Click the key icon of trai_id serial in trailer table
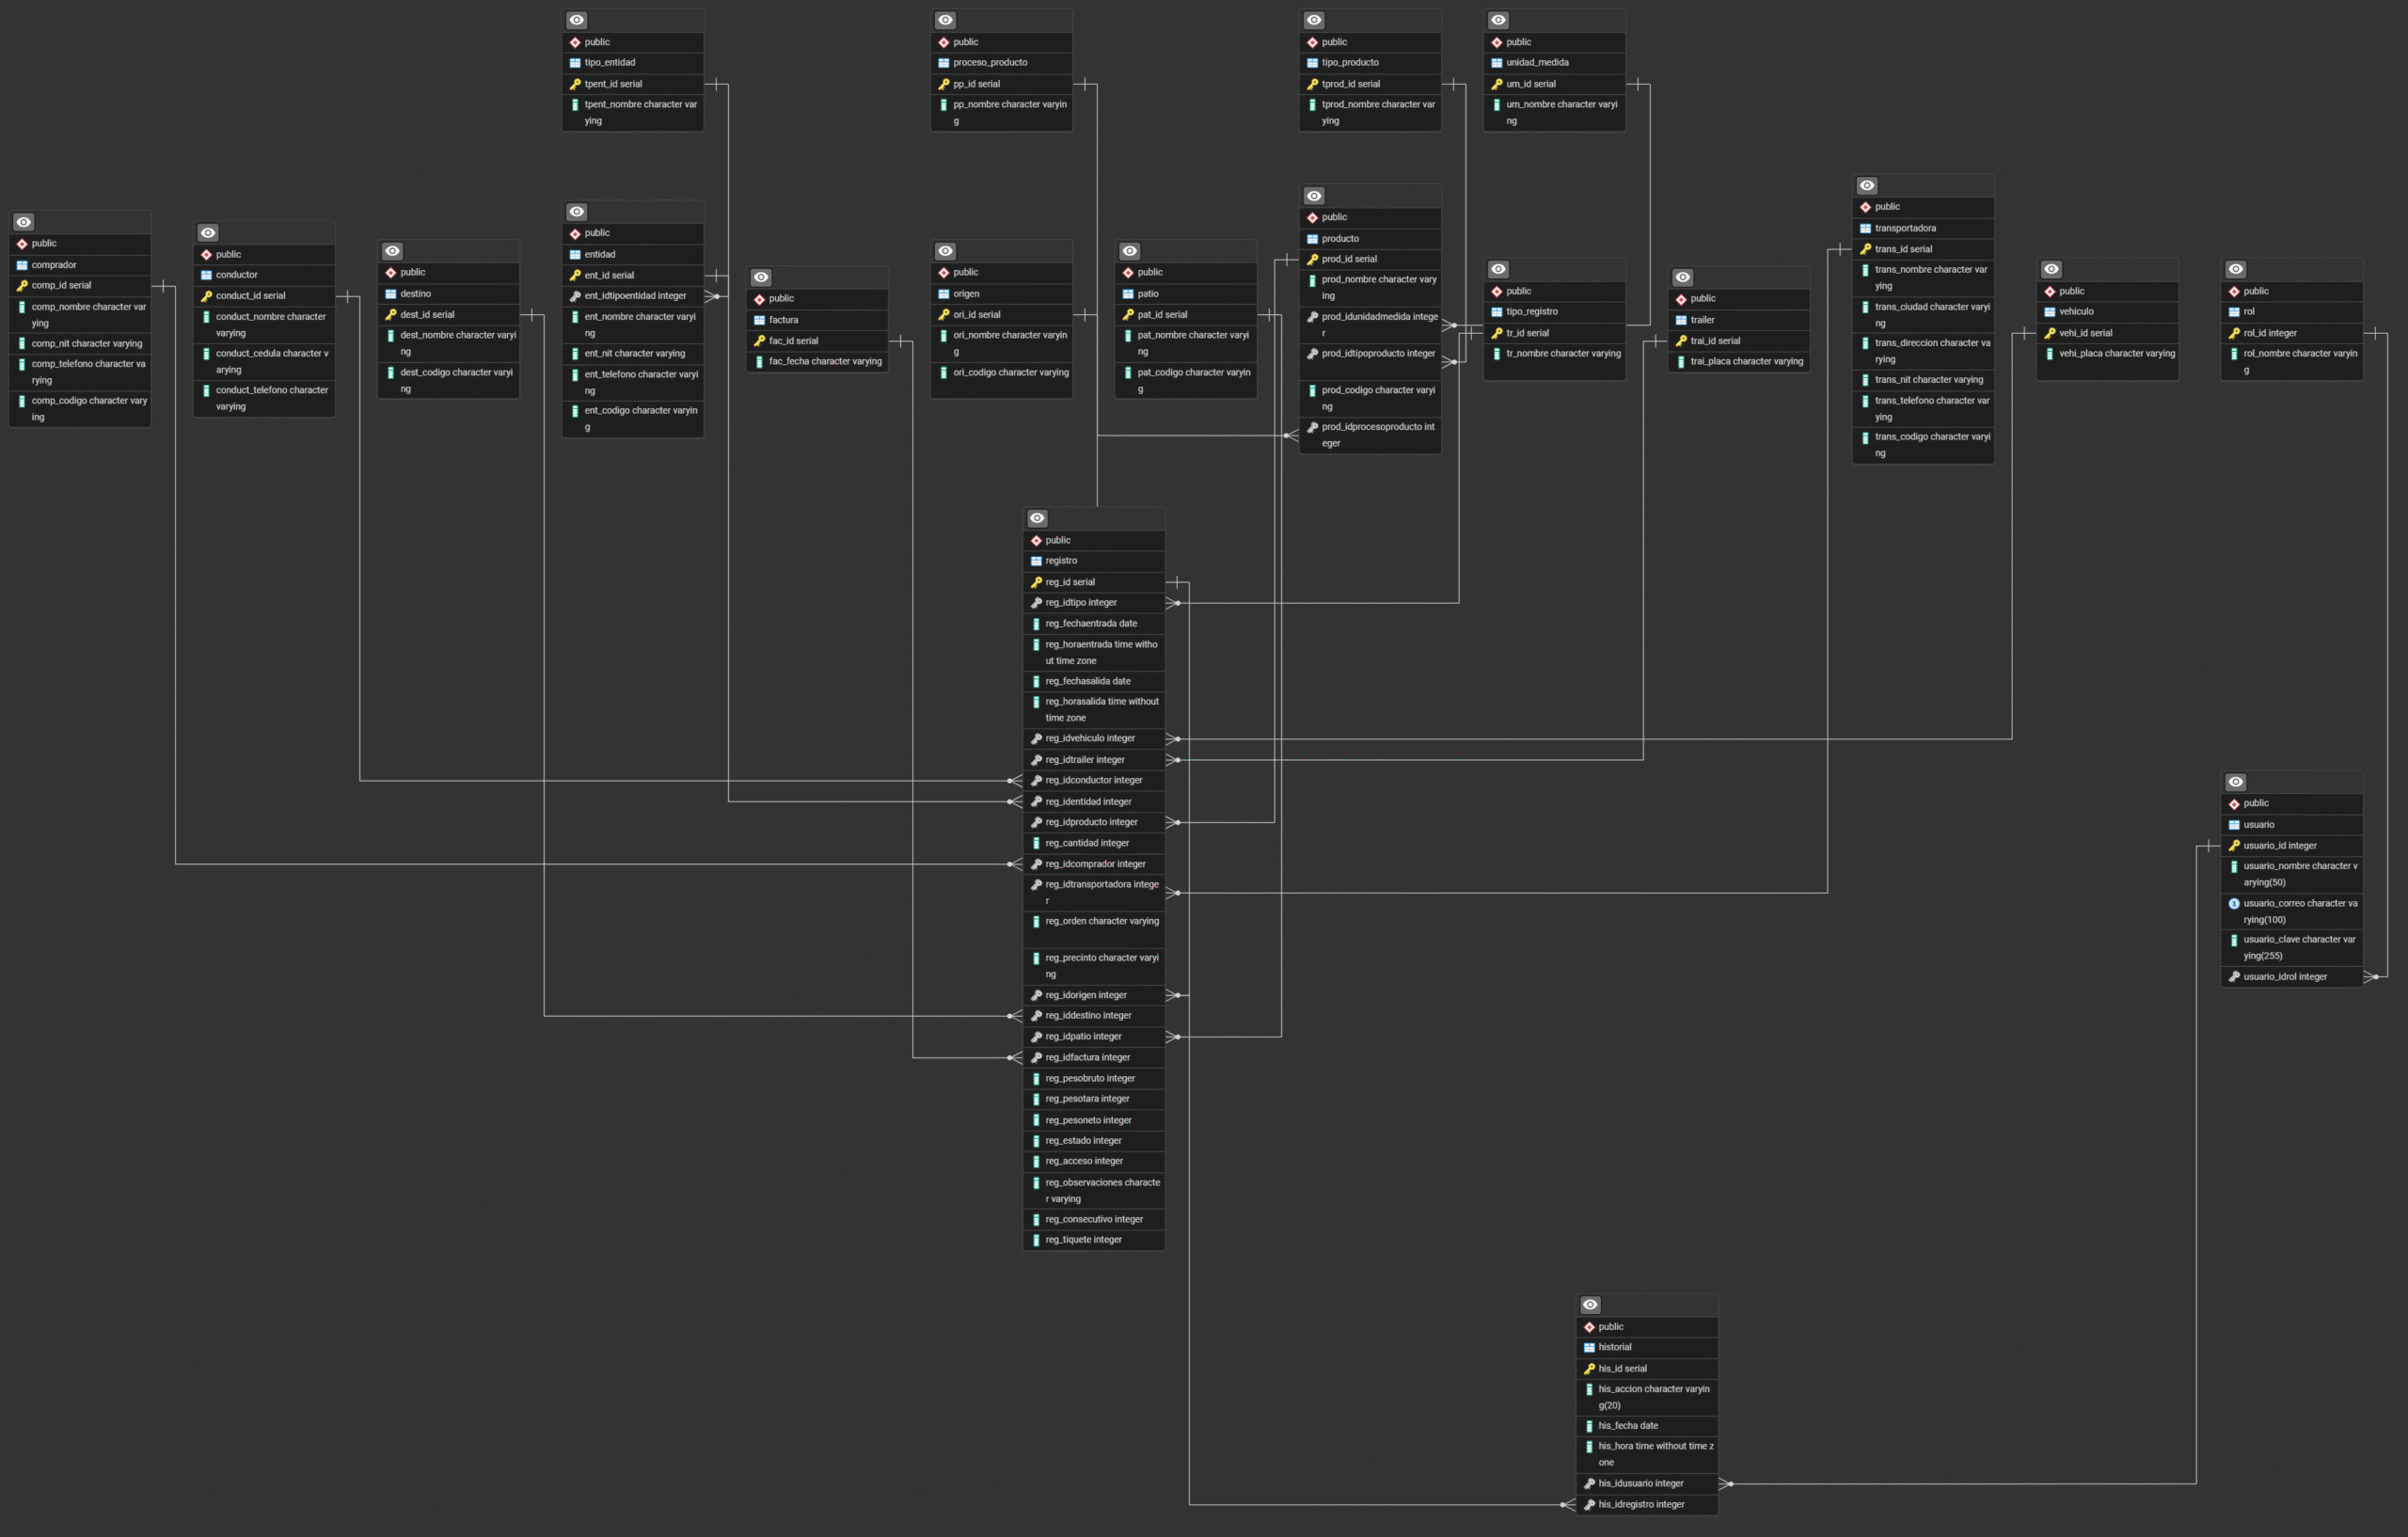The image size is (2408, 1537). tap(1683, 340)
